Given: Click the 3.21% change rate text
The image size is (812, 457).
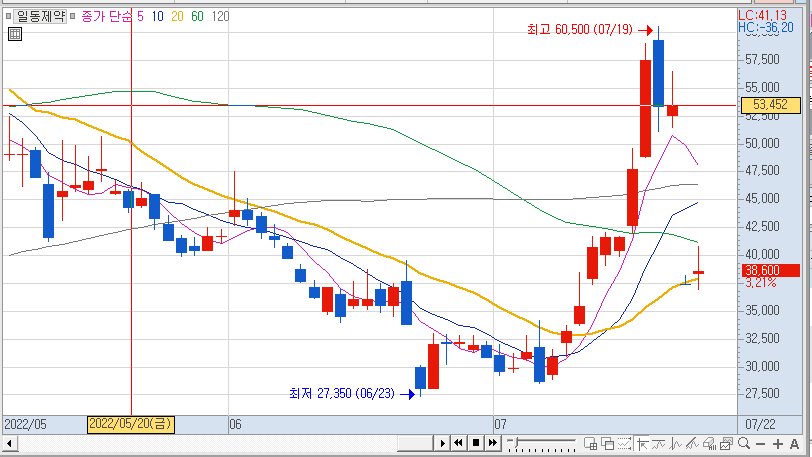Looking at the screenshot, I should (760, 282).
